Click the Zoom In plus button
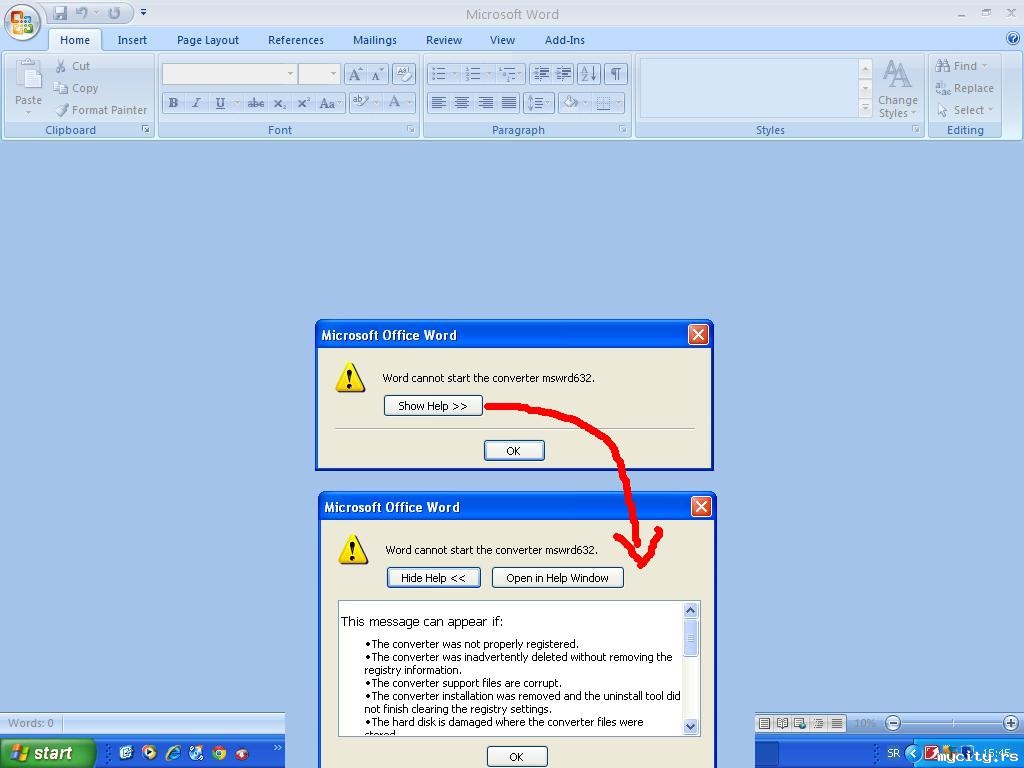 click(1011, 723)
